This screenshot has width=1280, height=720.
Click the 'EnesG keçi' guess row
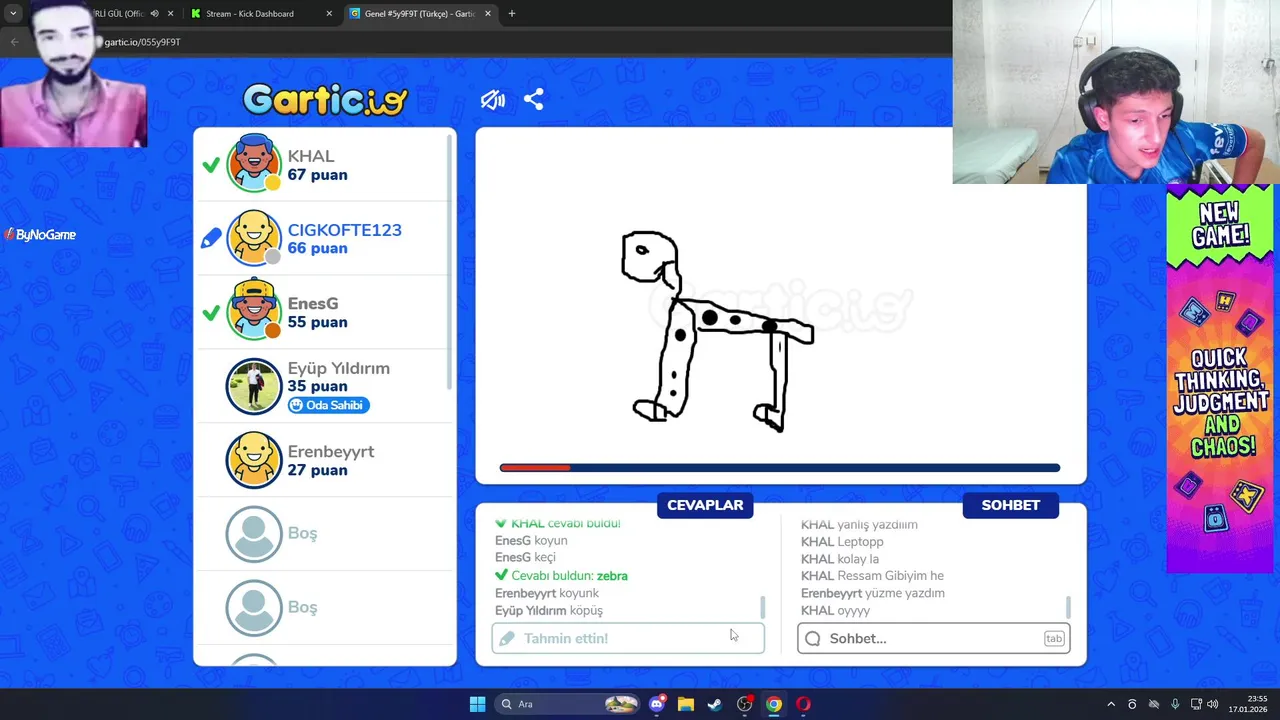(525, 558)
